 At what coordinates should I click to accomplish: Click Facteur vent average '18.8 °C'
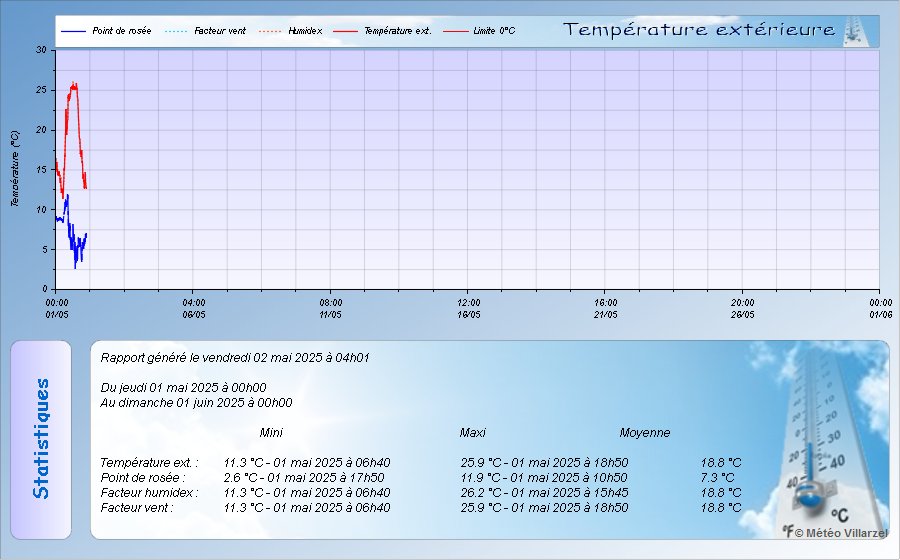721,507
